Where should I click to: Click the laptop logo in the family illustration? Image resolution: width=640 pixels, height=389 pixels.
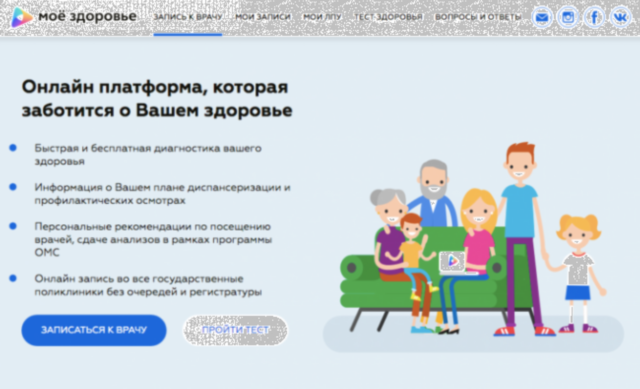(x=453, y=260)
